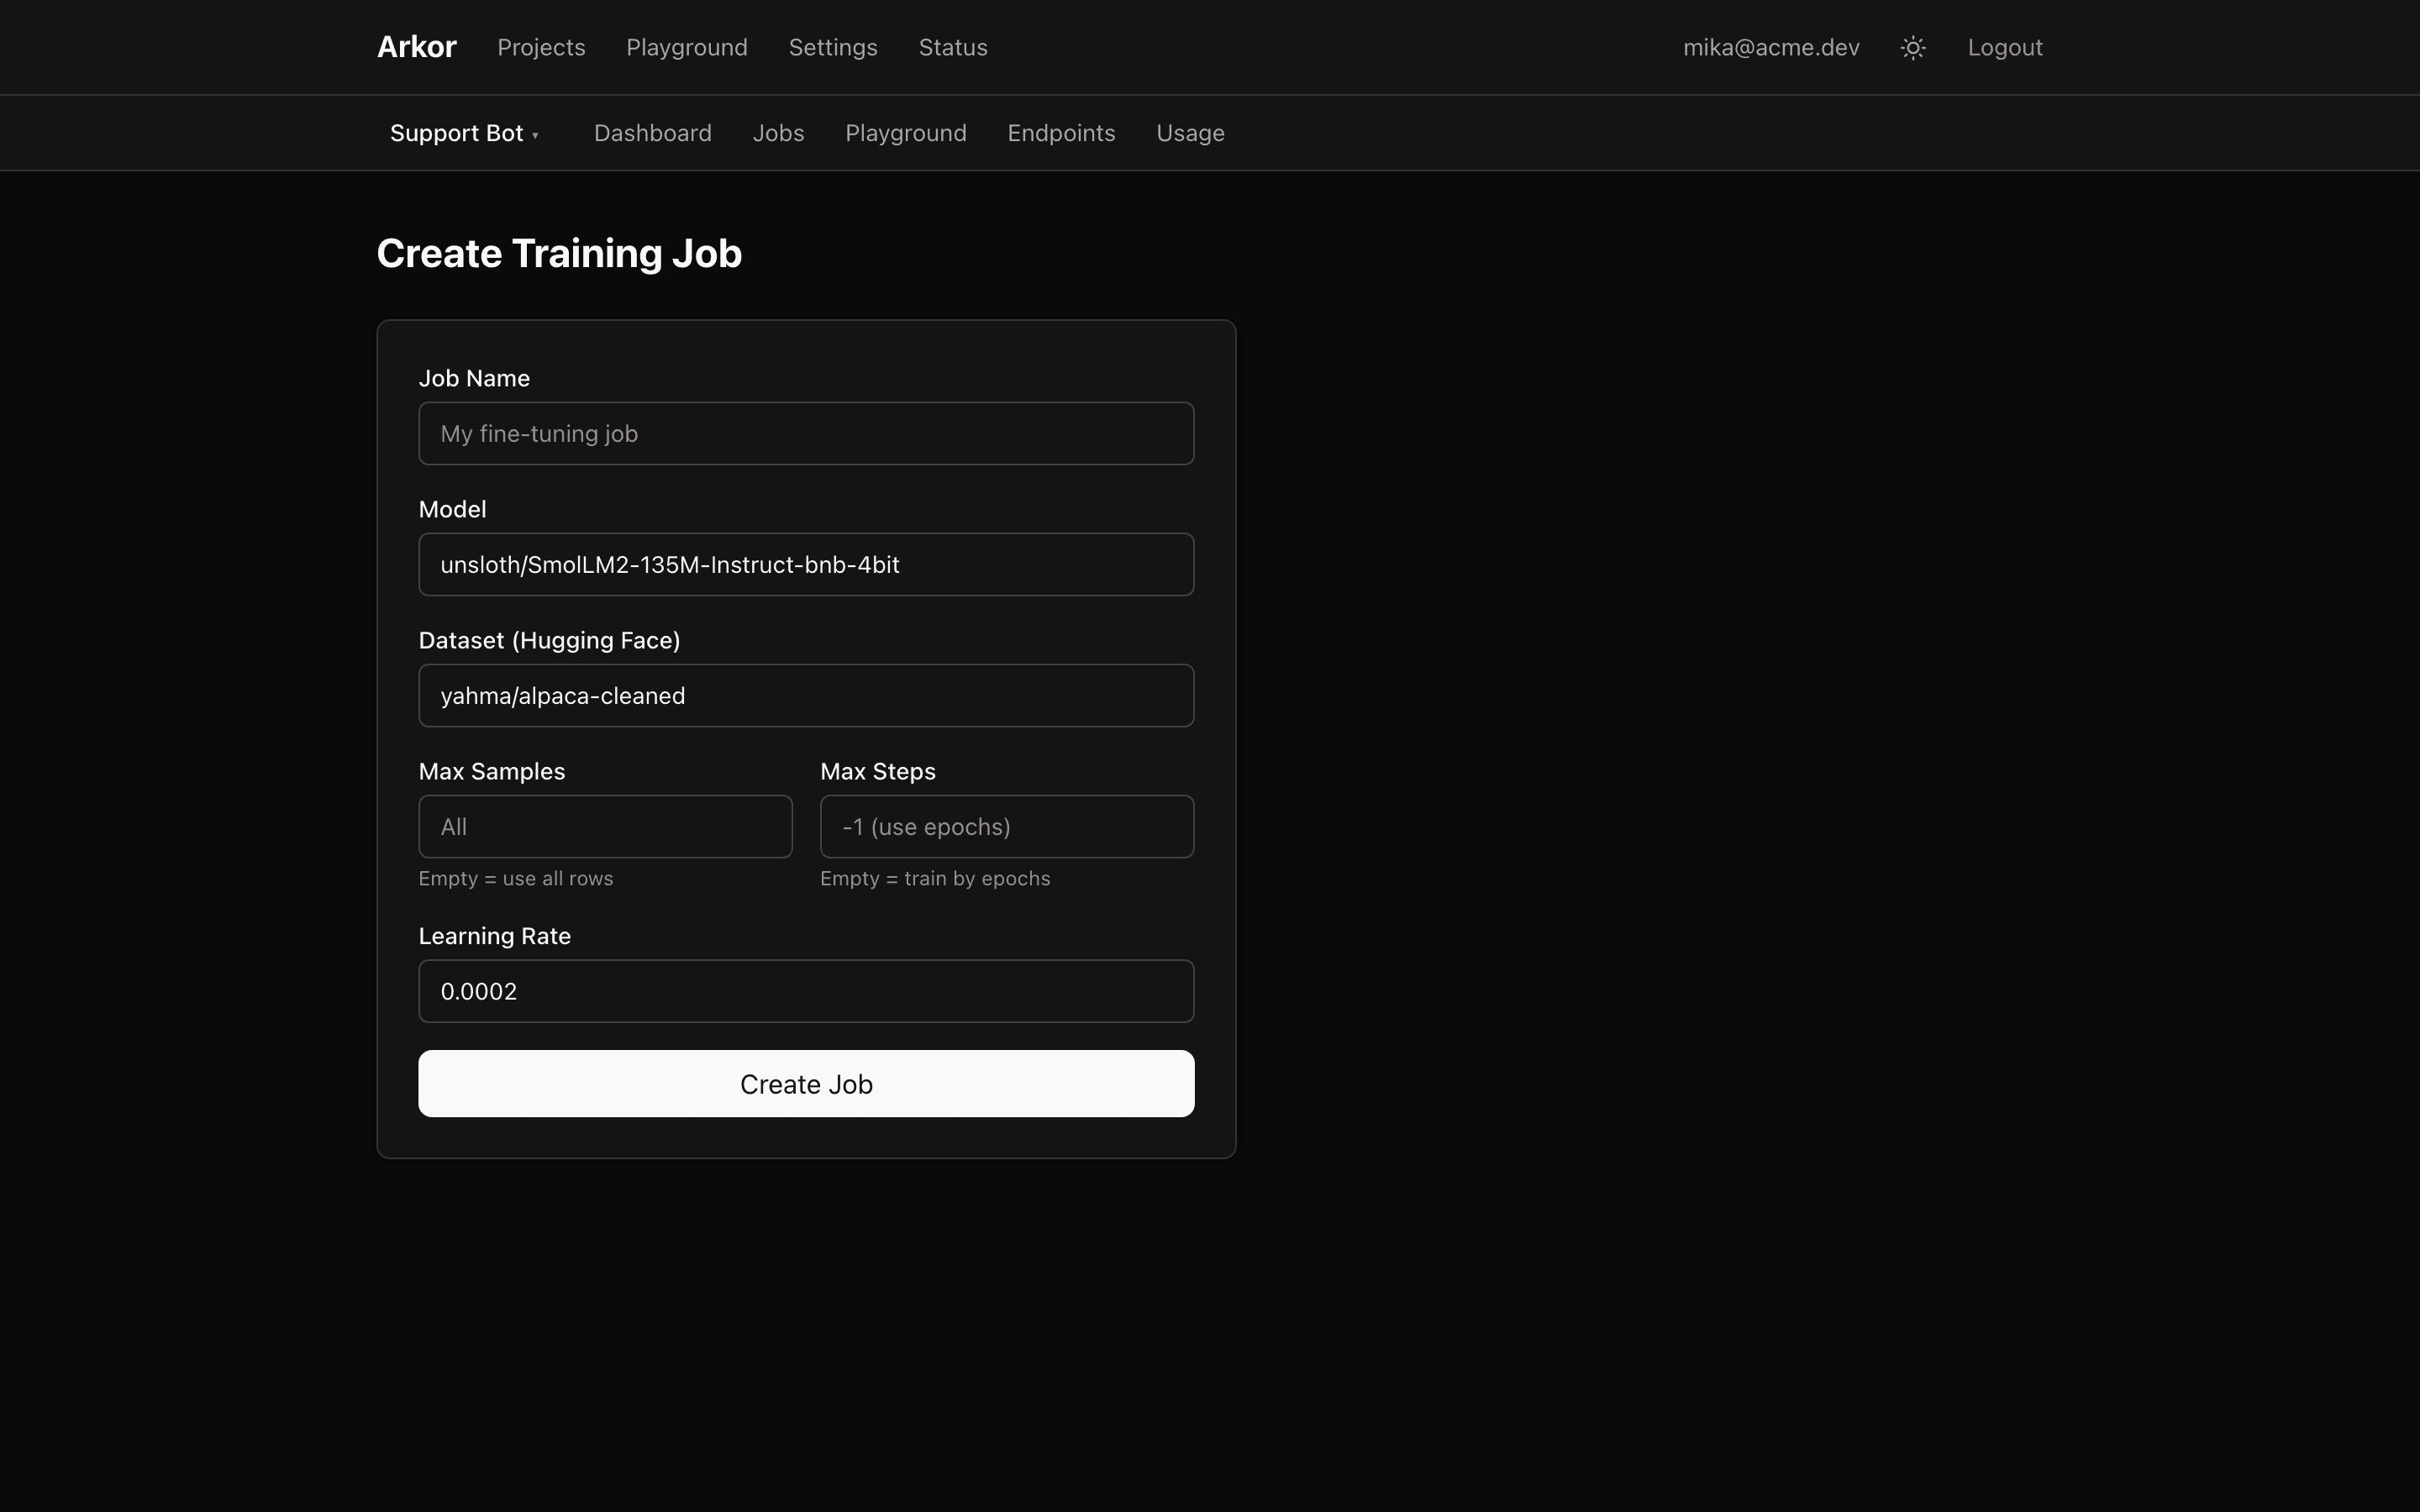
Task: Select the Model text field
Action: [x=806, y=564]
